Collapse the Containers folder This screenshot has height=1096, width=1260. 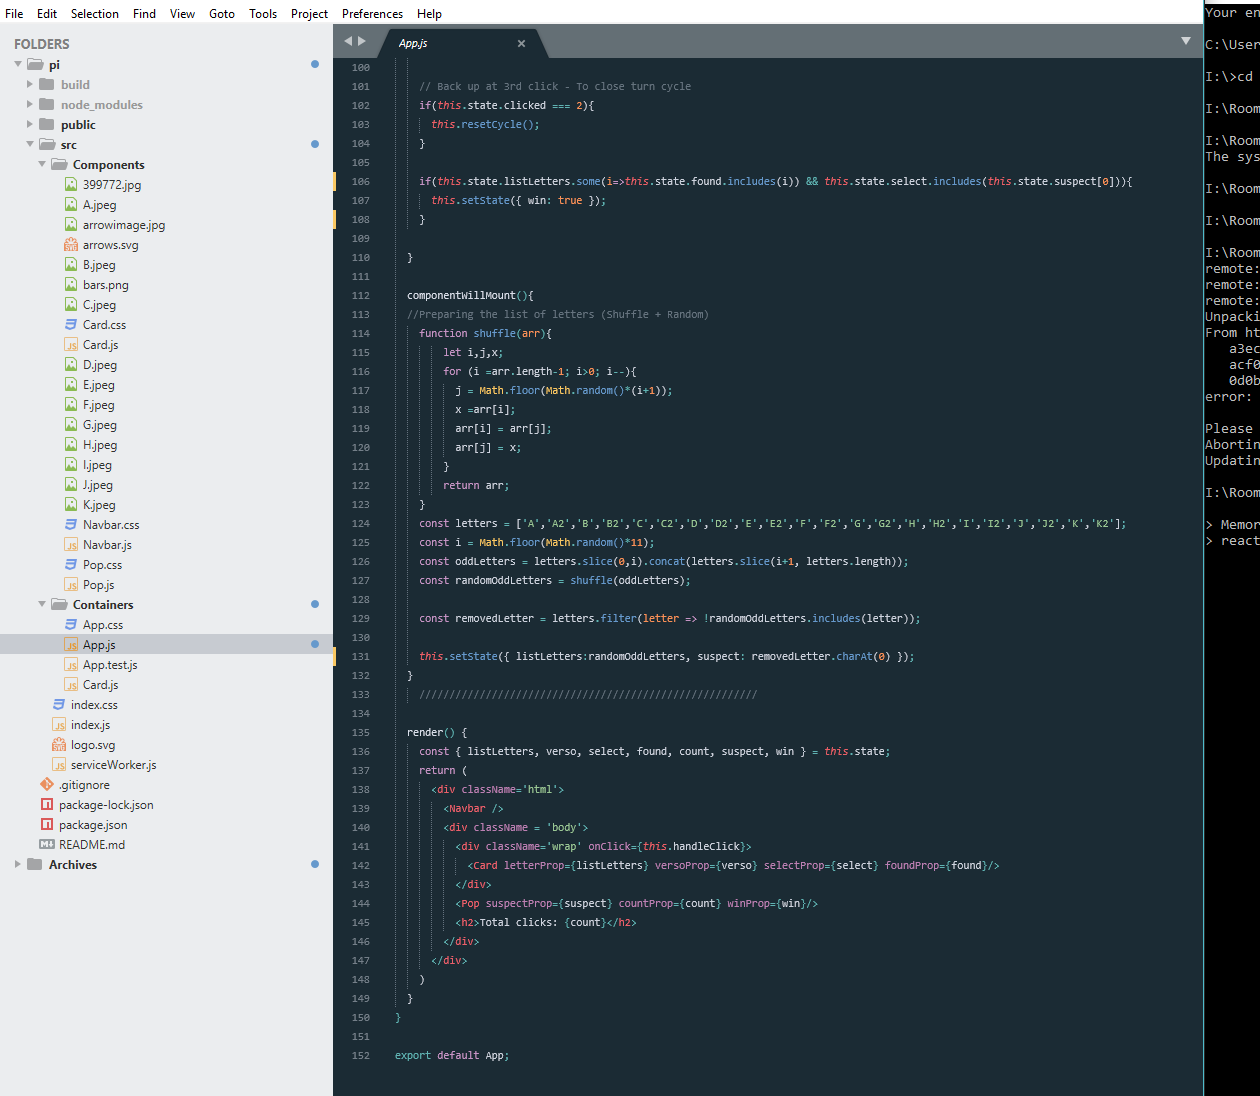tap(42, 604)
